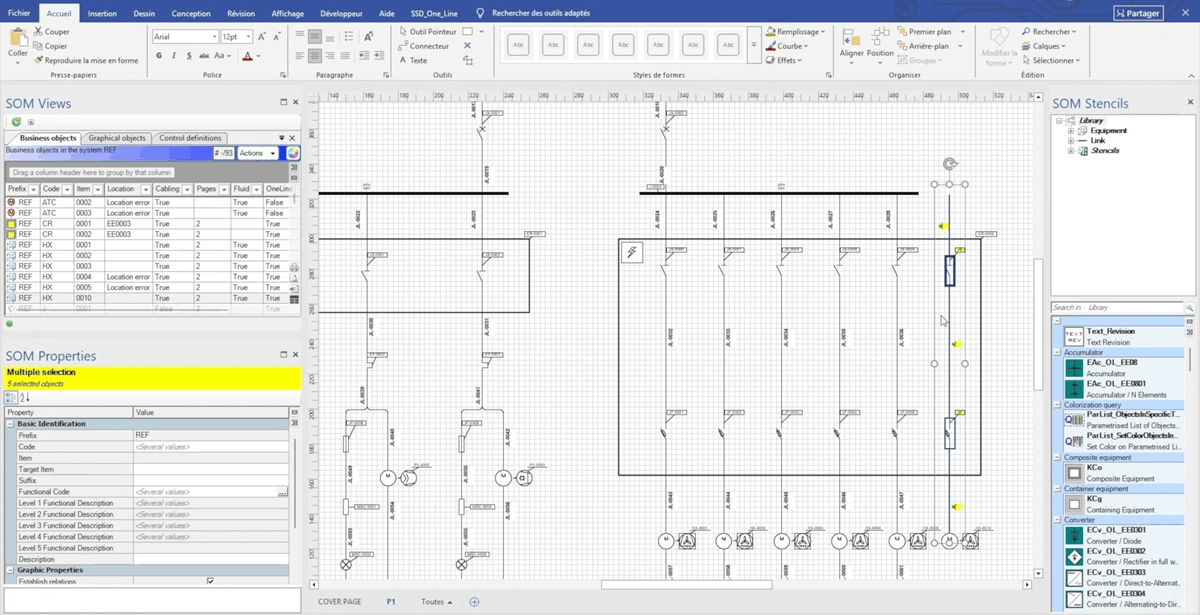Toggle italic text formatting
The height and width of the screenshot is (615, 1200).
click(173, 56)
